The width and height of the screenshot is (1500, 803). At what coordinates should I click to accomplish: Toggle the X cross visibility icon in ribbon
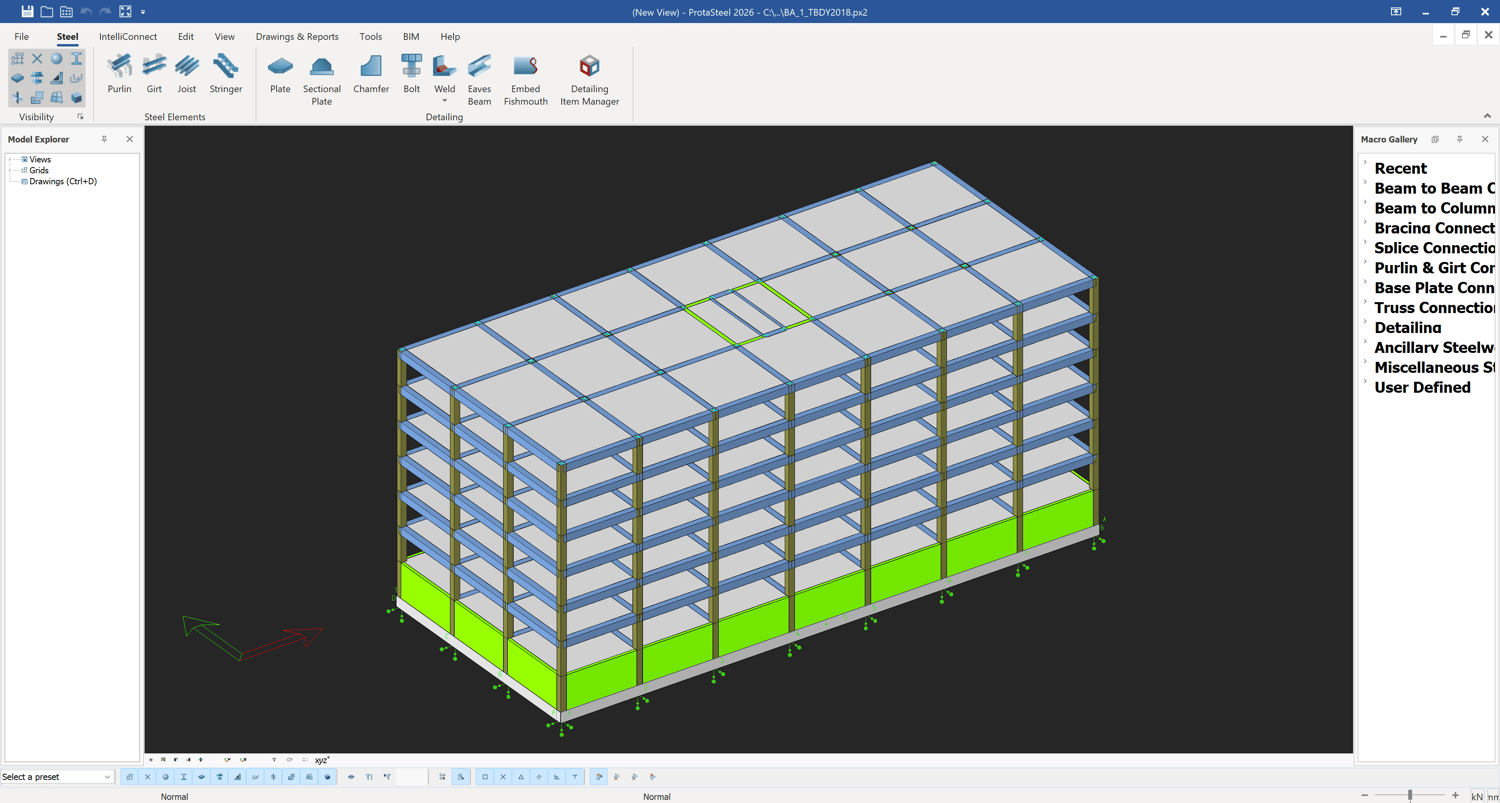(37, 59)
